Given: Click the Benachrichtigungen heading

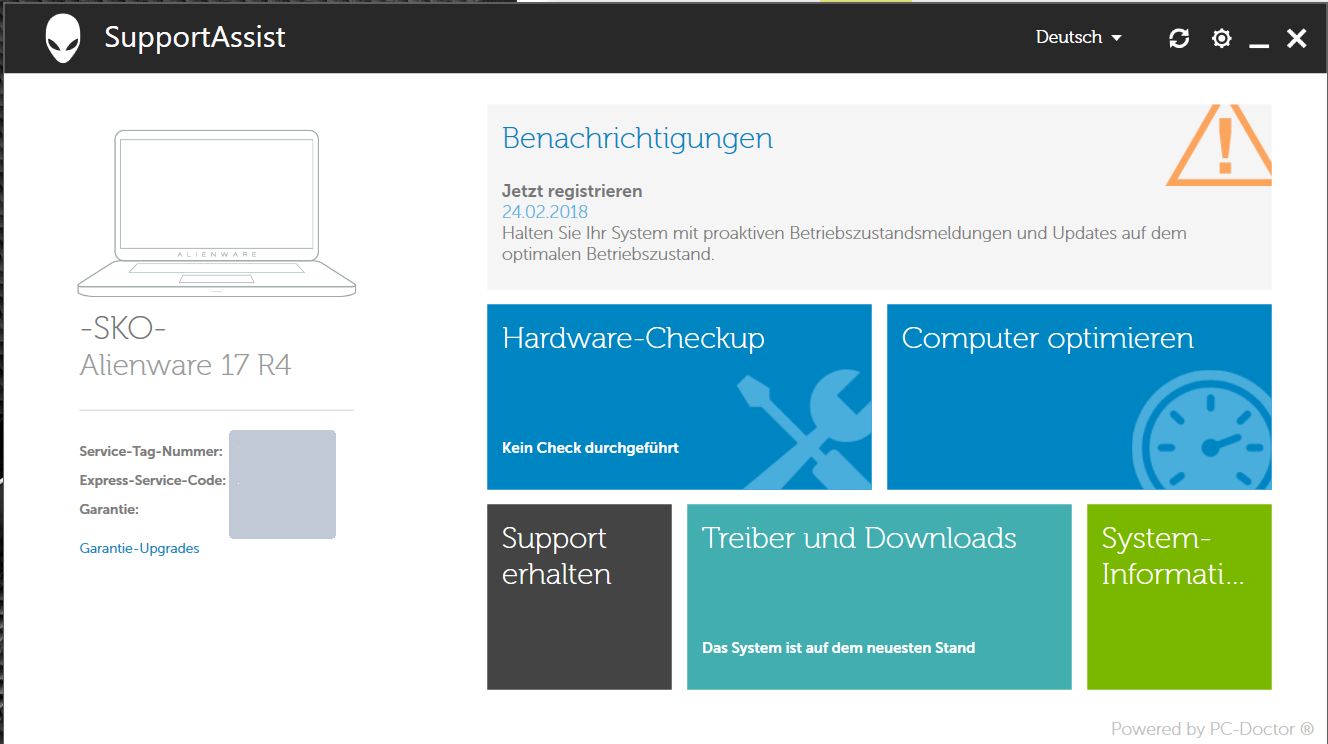Looking at the screenshot, I should tap(637, 138).
